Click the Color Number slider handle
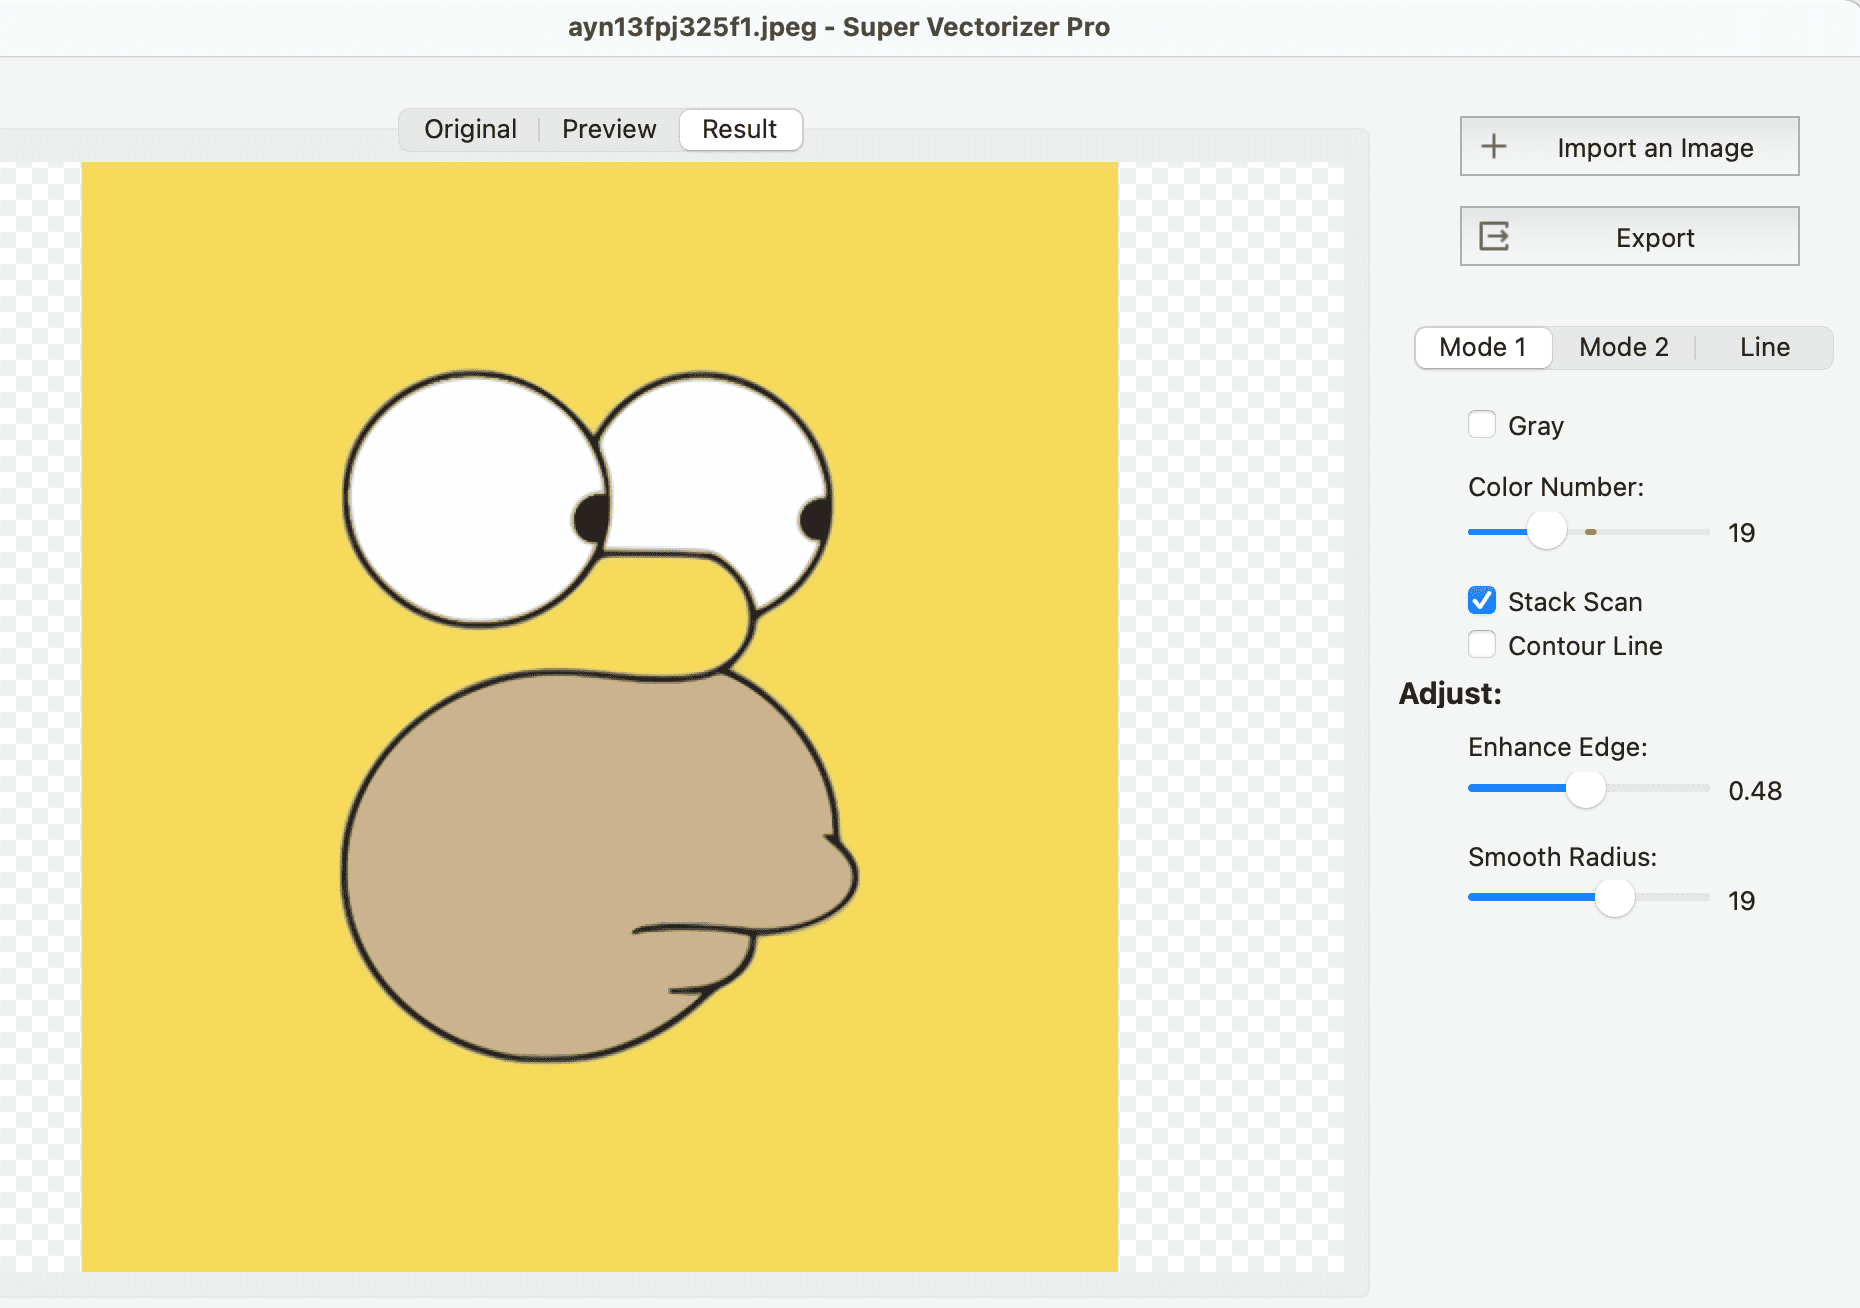This screenshot has height=1308, width=1860. (1547, 530)
